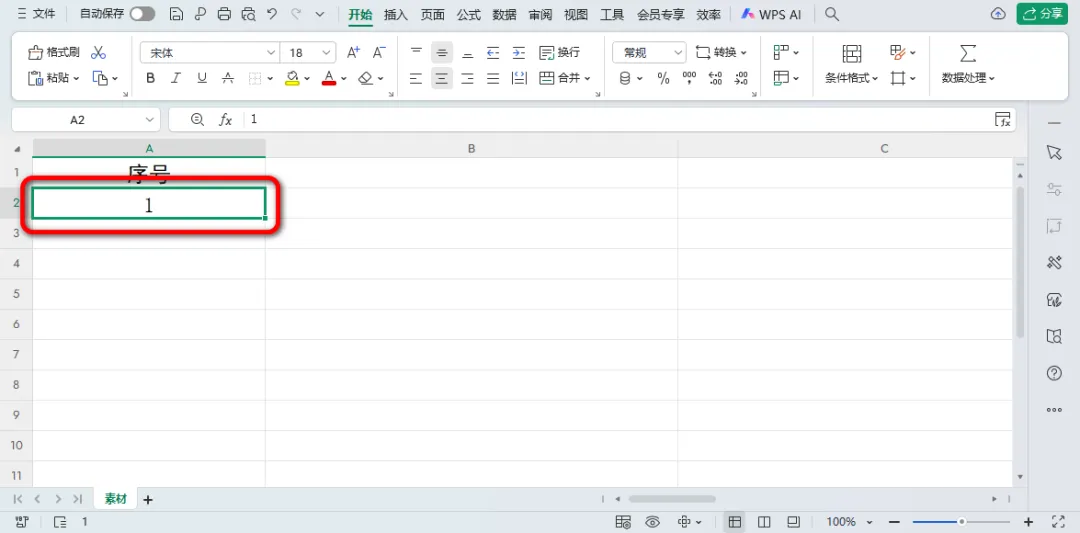Open the File (文件) menu
Screen dimensions: 1080x533
[x=37, y=14]
